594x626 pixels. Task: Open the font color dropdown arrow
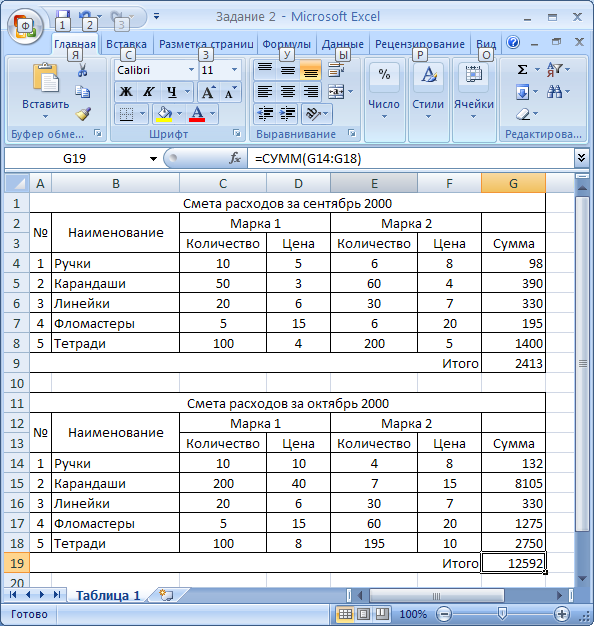(212, 114)
